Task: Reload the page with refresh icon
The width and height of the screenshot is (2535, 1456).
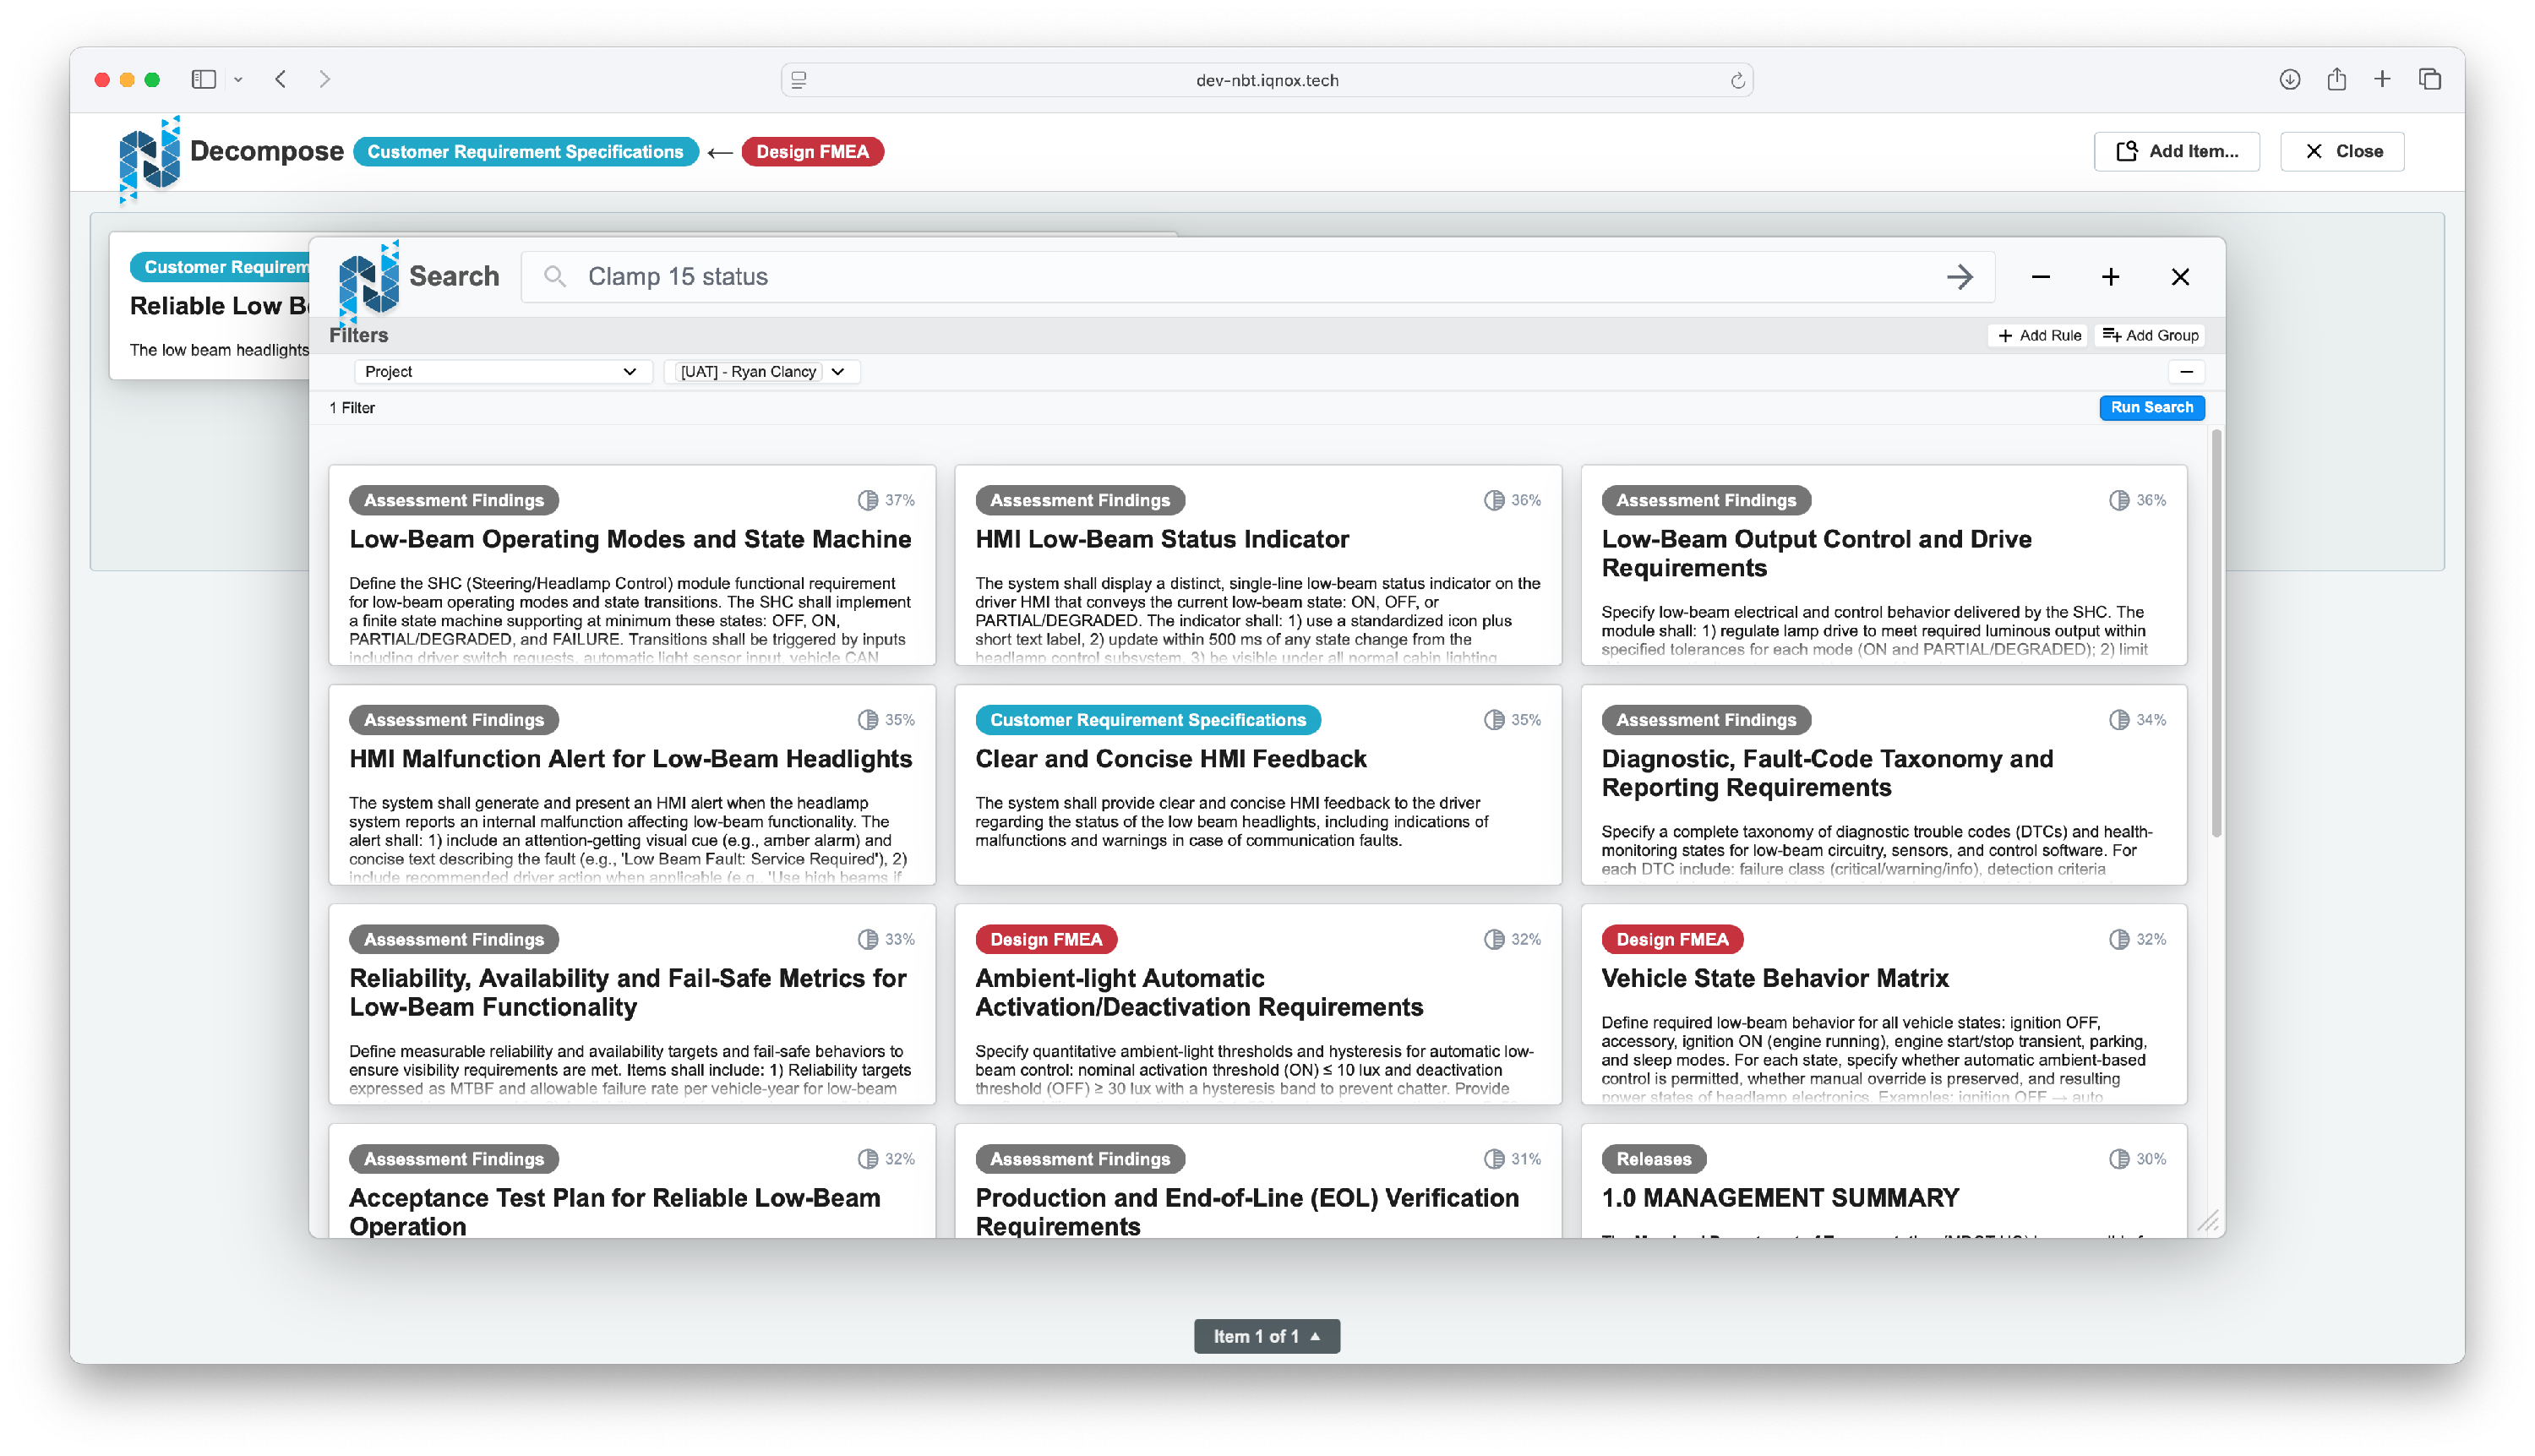Action: (x=1737, y=80)
